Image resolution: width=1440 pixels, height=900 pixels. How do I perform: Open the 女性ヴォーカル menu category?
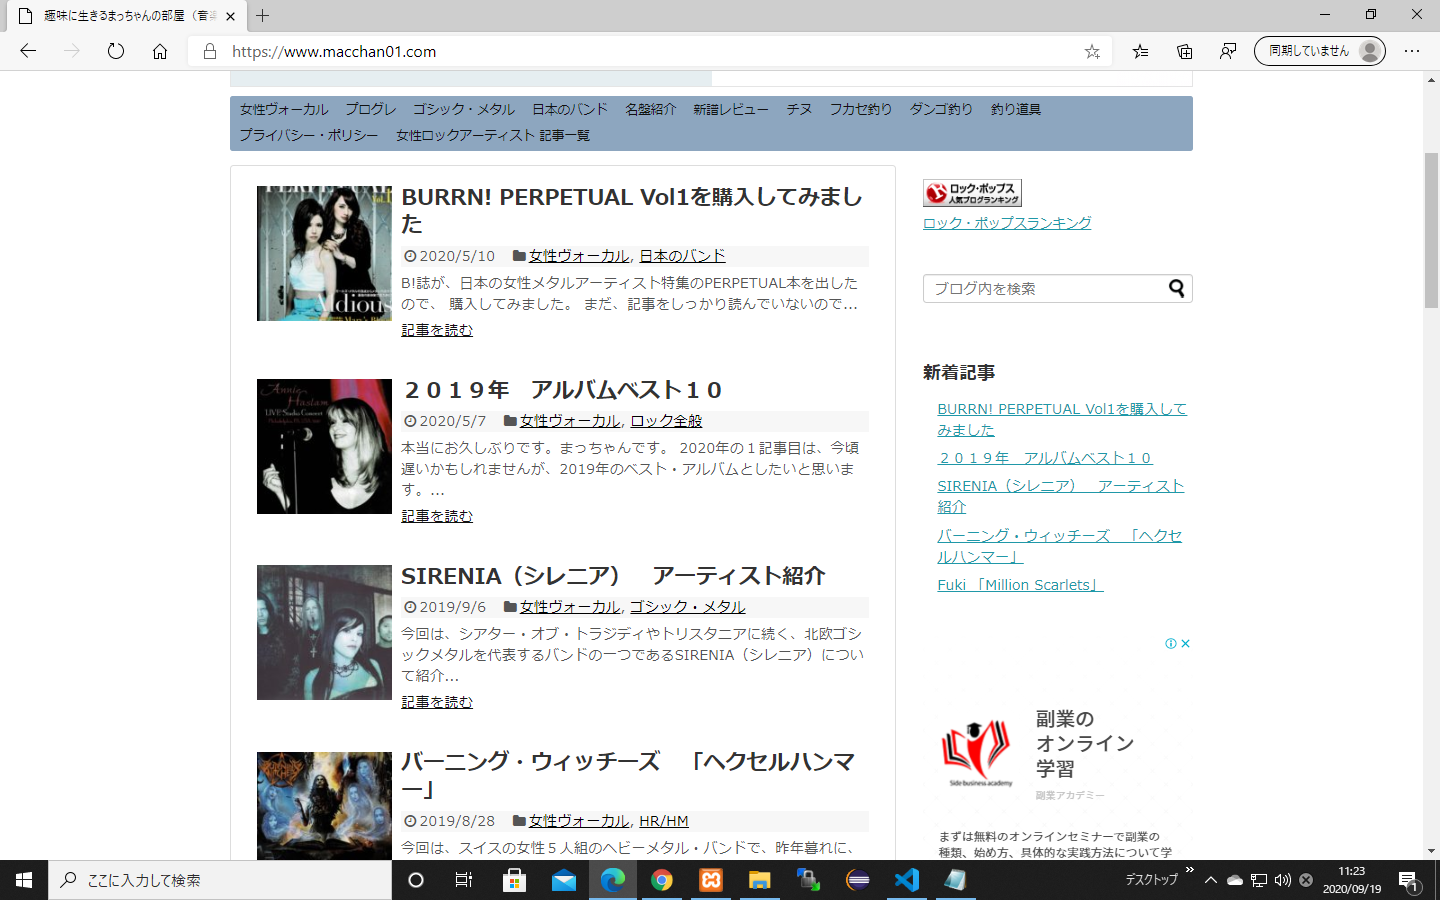[284, 109]
